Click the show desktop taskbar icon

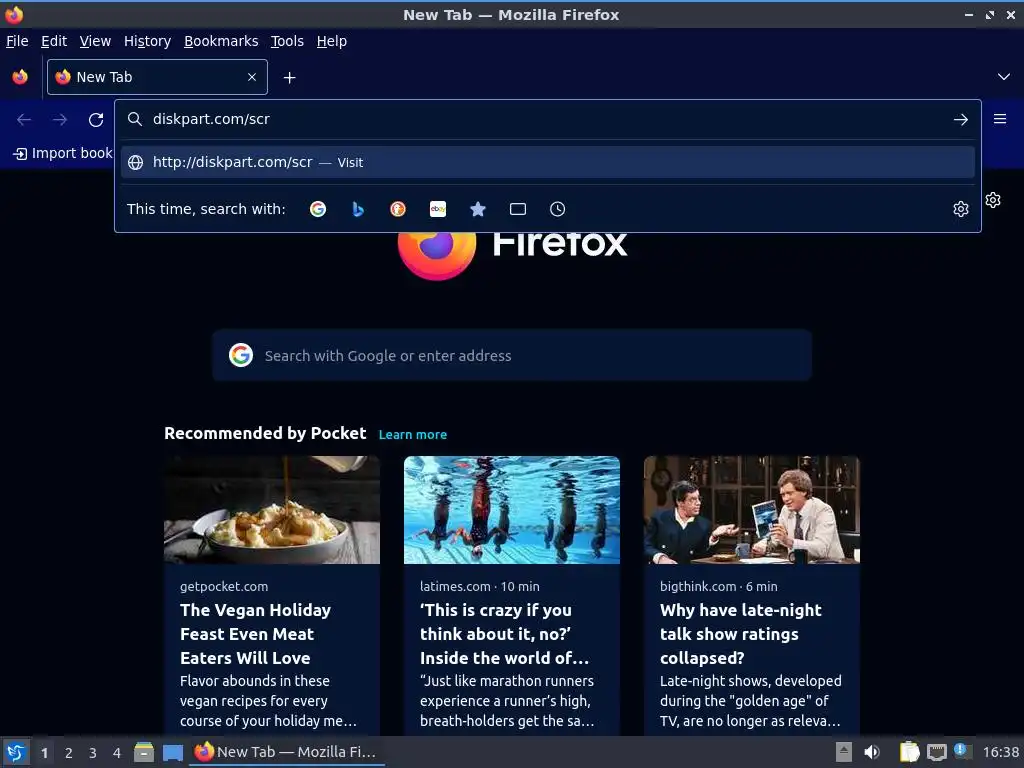point(172,752)
